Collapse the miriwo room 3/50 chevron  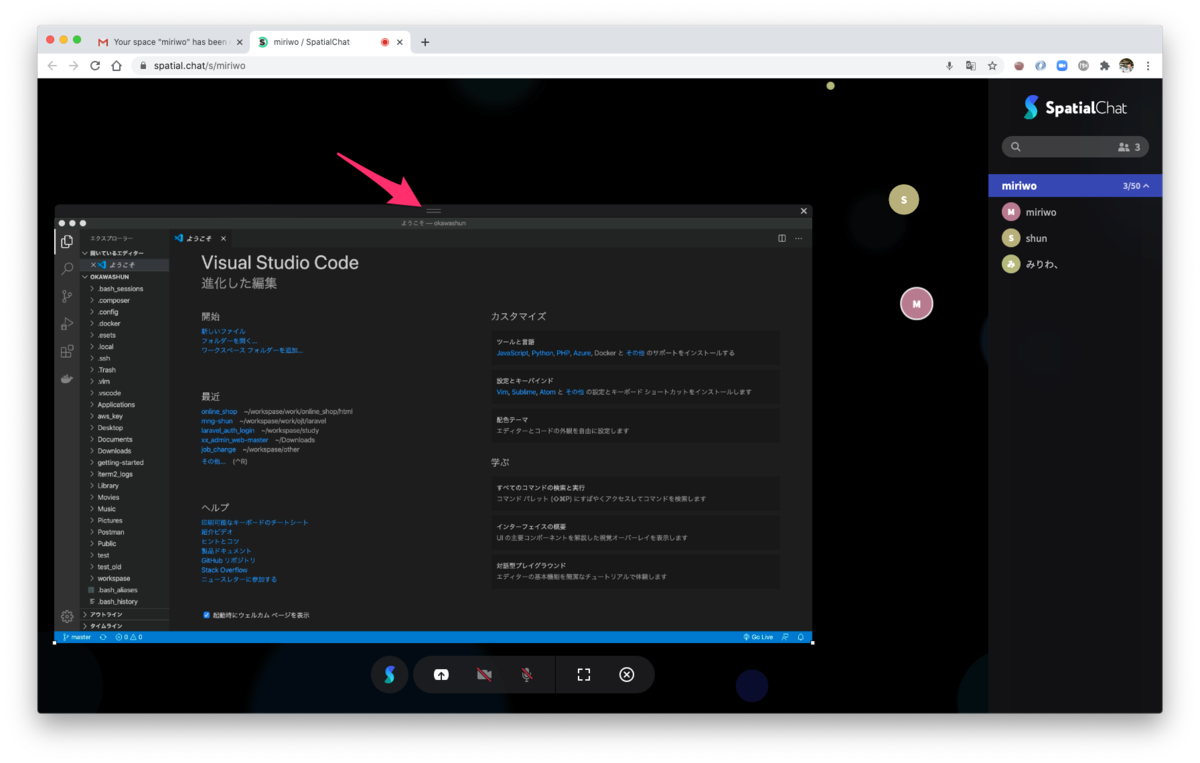pos(1146,186)
